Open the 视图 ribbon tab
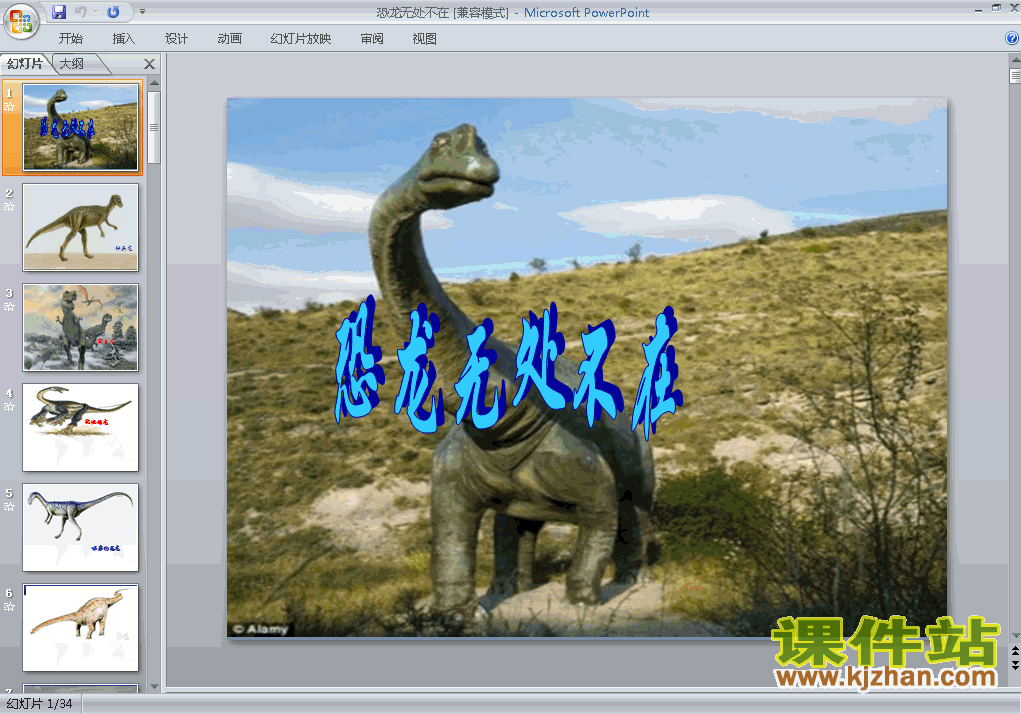Viewport: 1021px width, 714px height. pyautogui.click(x=425, y=38)
